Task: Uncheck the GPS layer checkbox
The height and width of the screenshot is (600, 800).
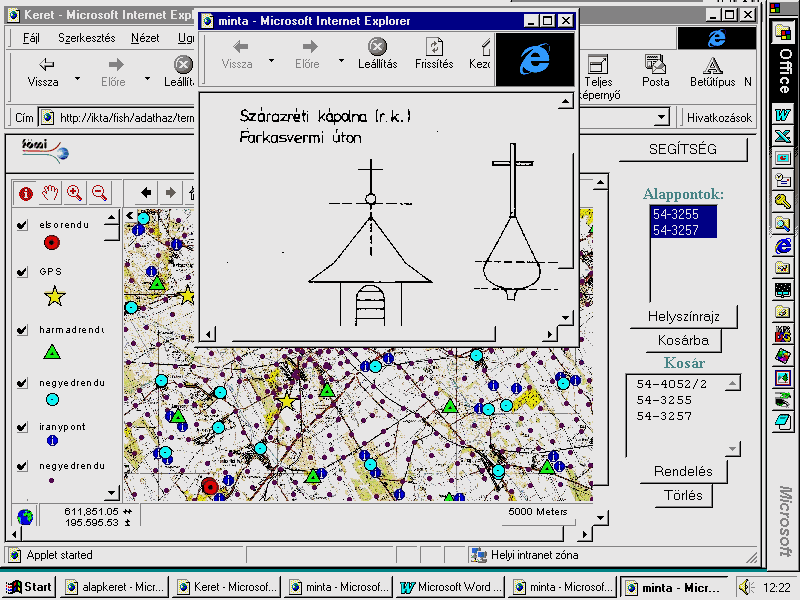Action: (x=22, y=271)
